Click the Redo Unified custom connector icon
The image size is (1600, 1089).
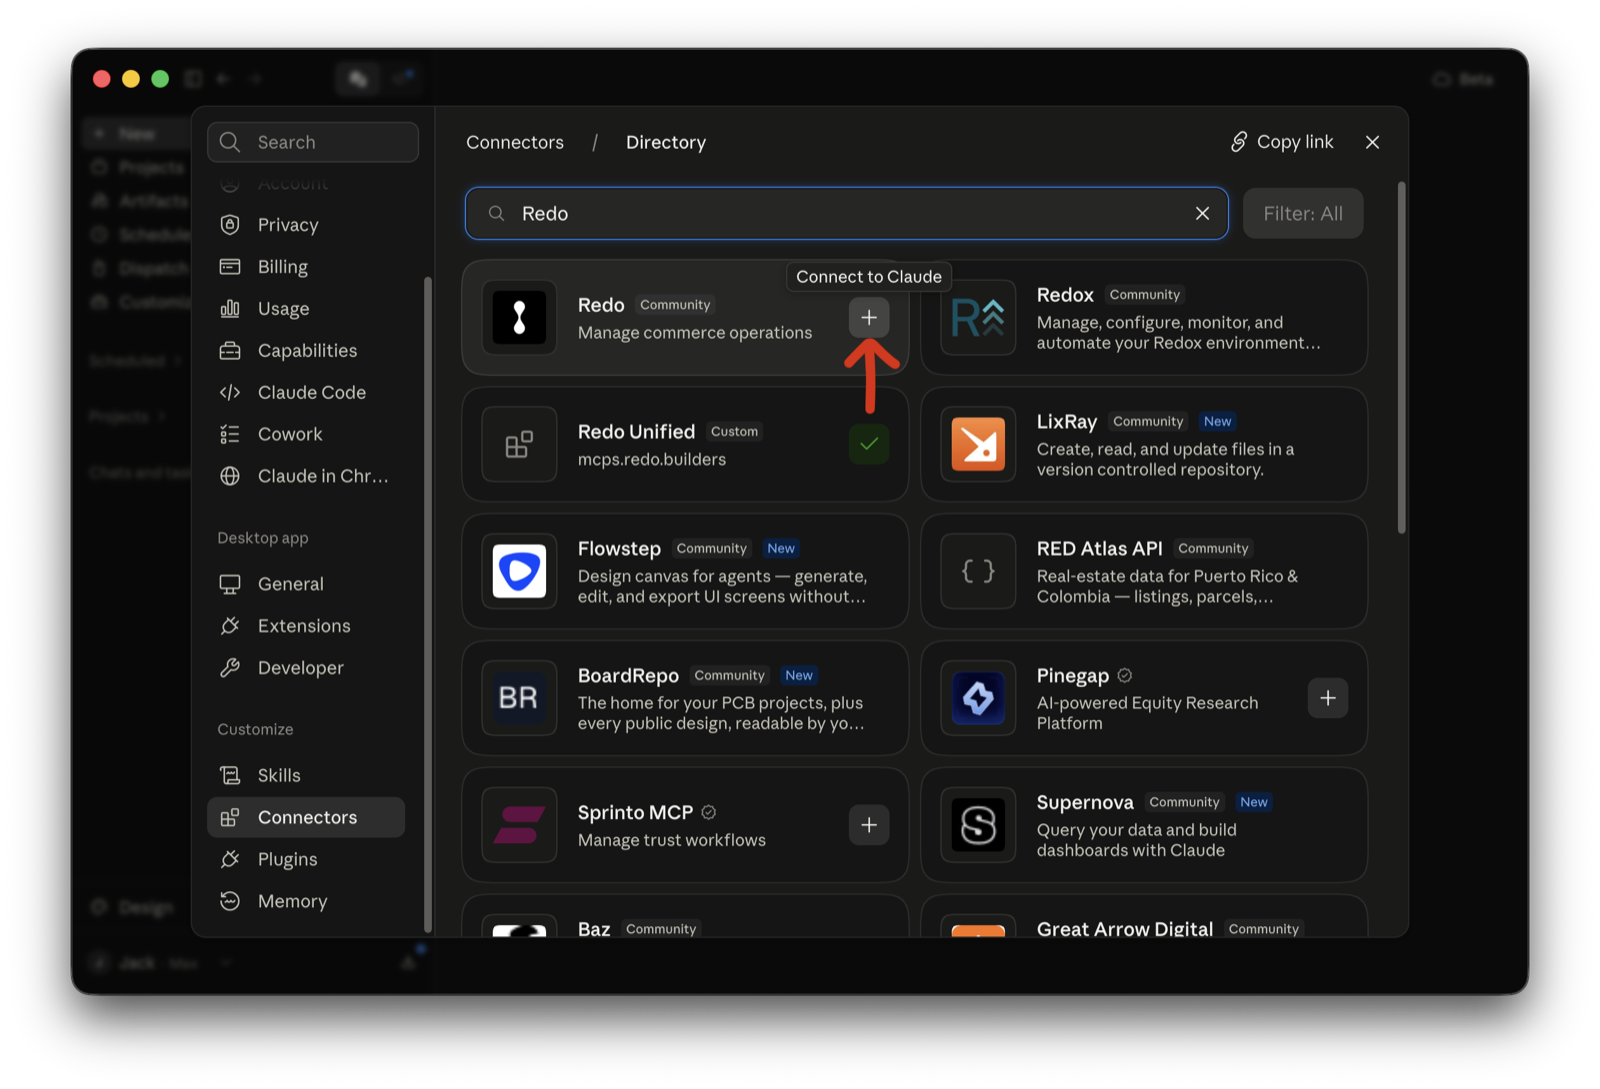point(519,445)
